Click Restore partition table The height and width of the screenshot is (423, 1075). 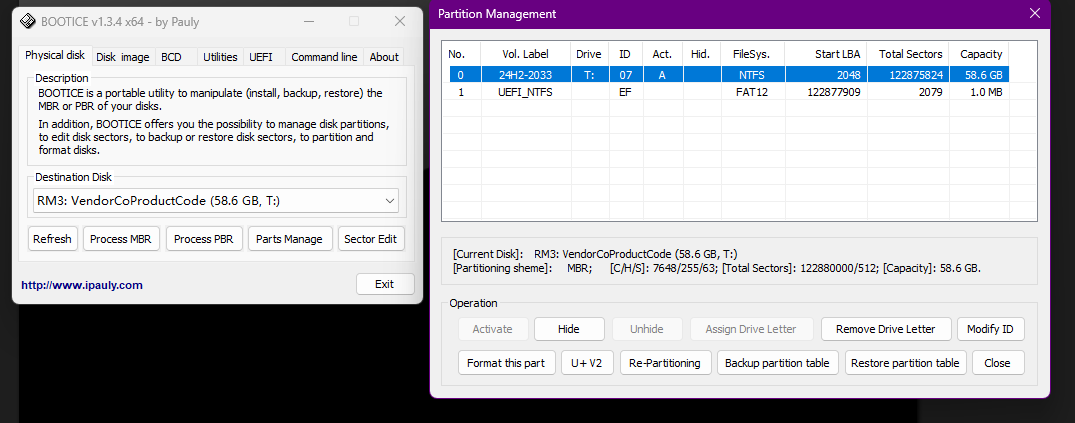pos(905,363)
